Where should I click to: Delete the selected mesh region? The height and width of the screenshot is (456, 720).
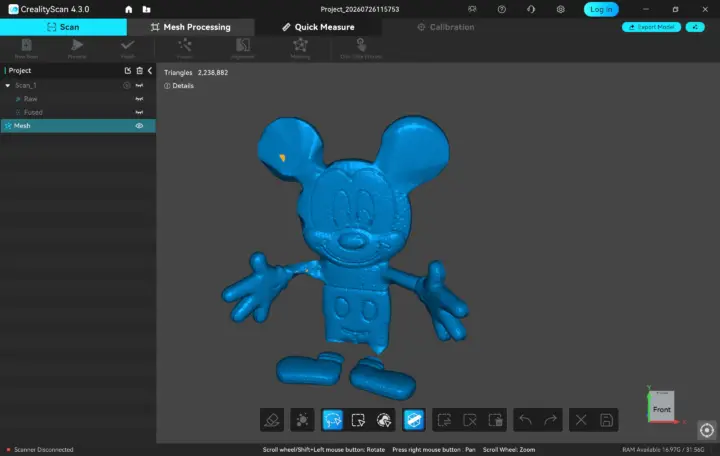coord(495,420)
